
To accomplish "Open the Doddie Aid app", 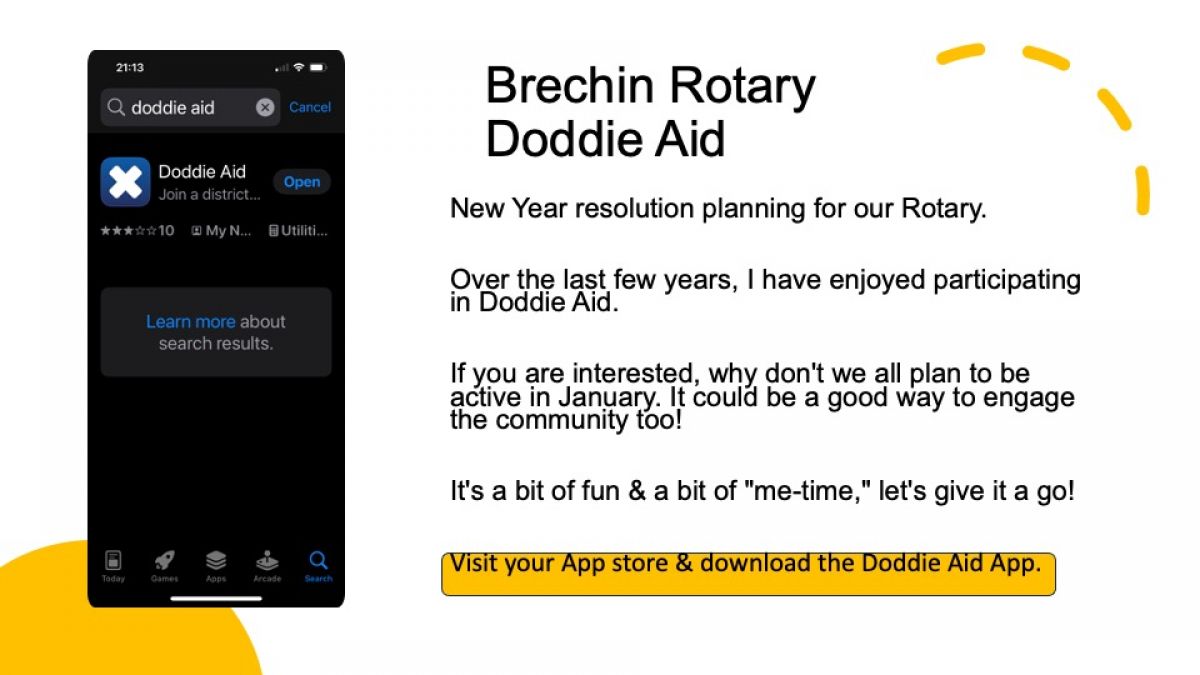I will tap(302, 182).
